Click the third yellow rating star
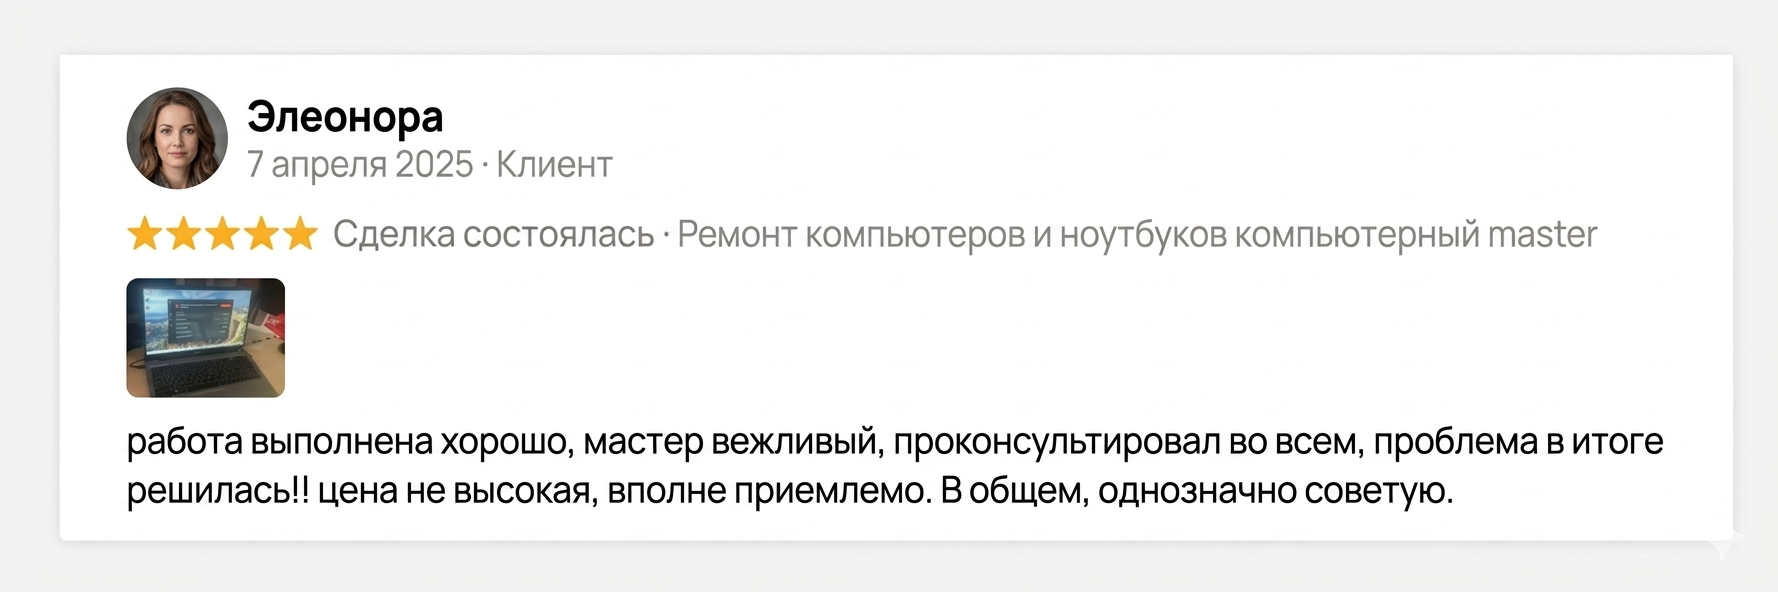This screenshot has width=1778, height=592. [x=222, y=234]
